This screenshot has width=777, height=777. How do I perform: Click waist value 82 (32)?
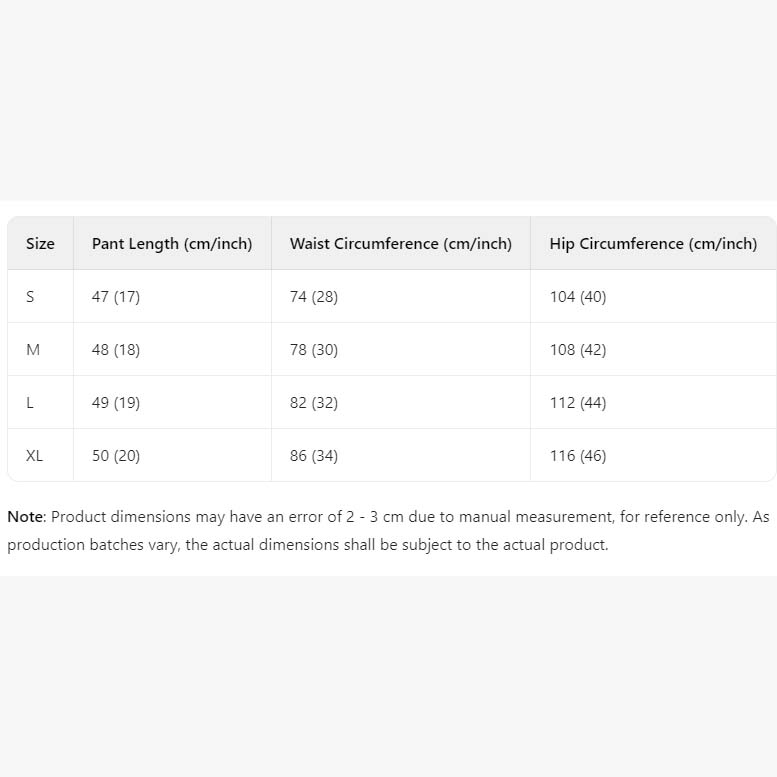pyautogui.click(x=314, y=403)
